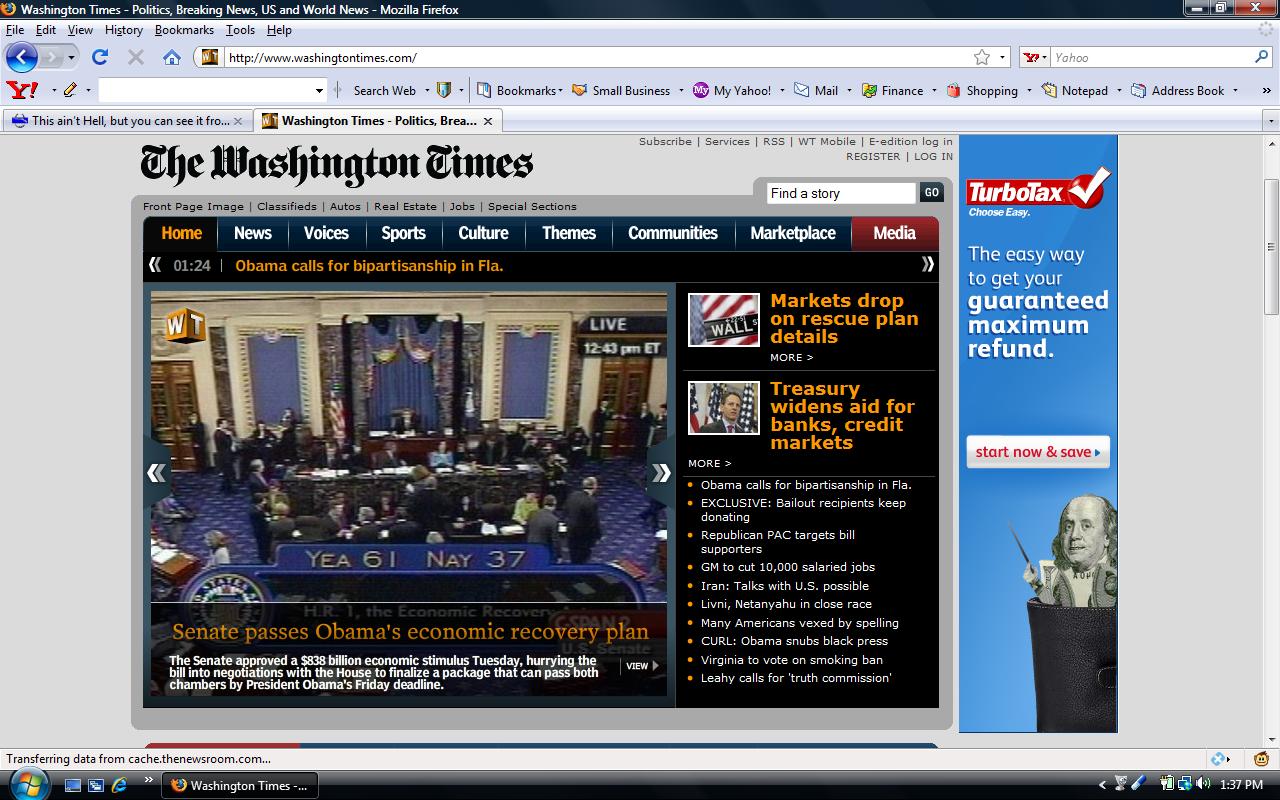The width and height of the screenshot is (1280, 800).
Task: Reload the page using the refresh icon
Action: click(x=98, y=58)
